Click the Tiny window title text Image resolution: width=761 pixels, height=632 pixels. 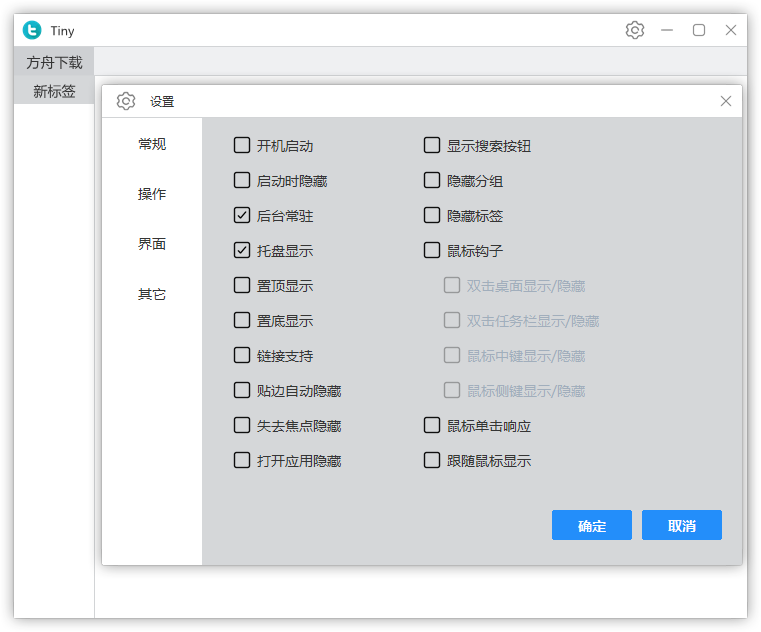pos(63,31)
